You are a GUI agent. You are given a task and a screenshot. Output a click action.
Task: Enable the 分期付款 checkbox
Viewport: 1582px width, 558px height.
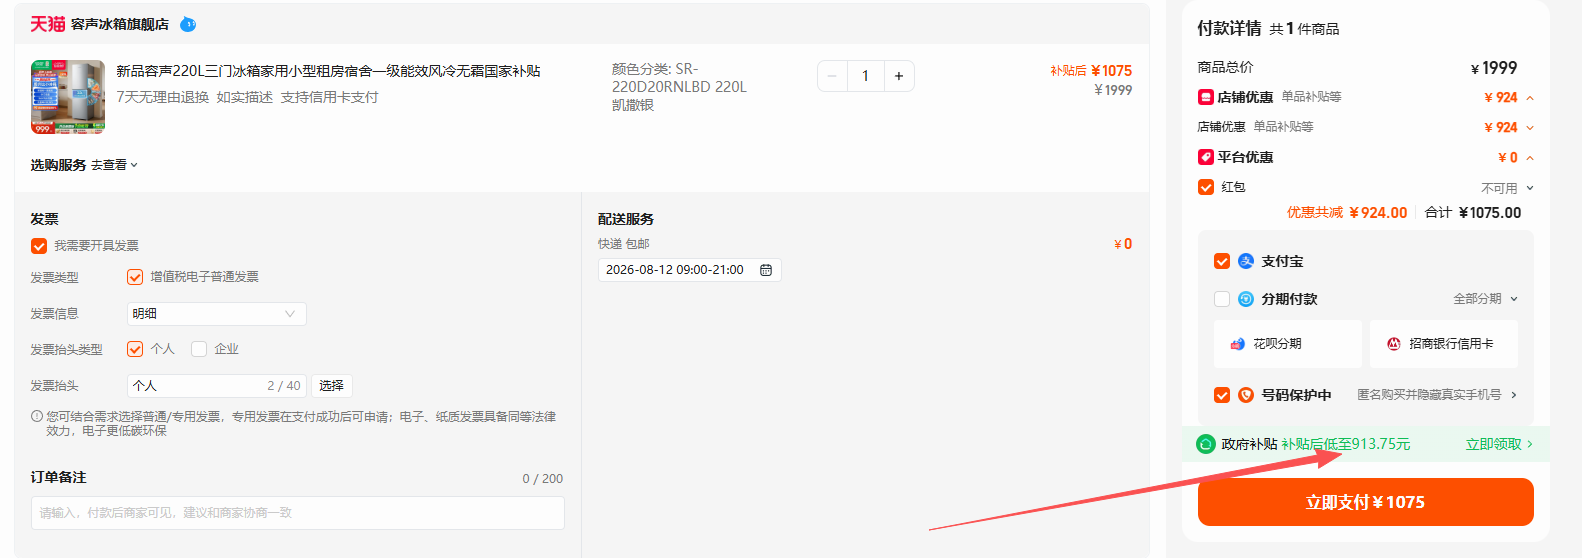(x=1222, y=299)
